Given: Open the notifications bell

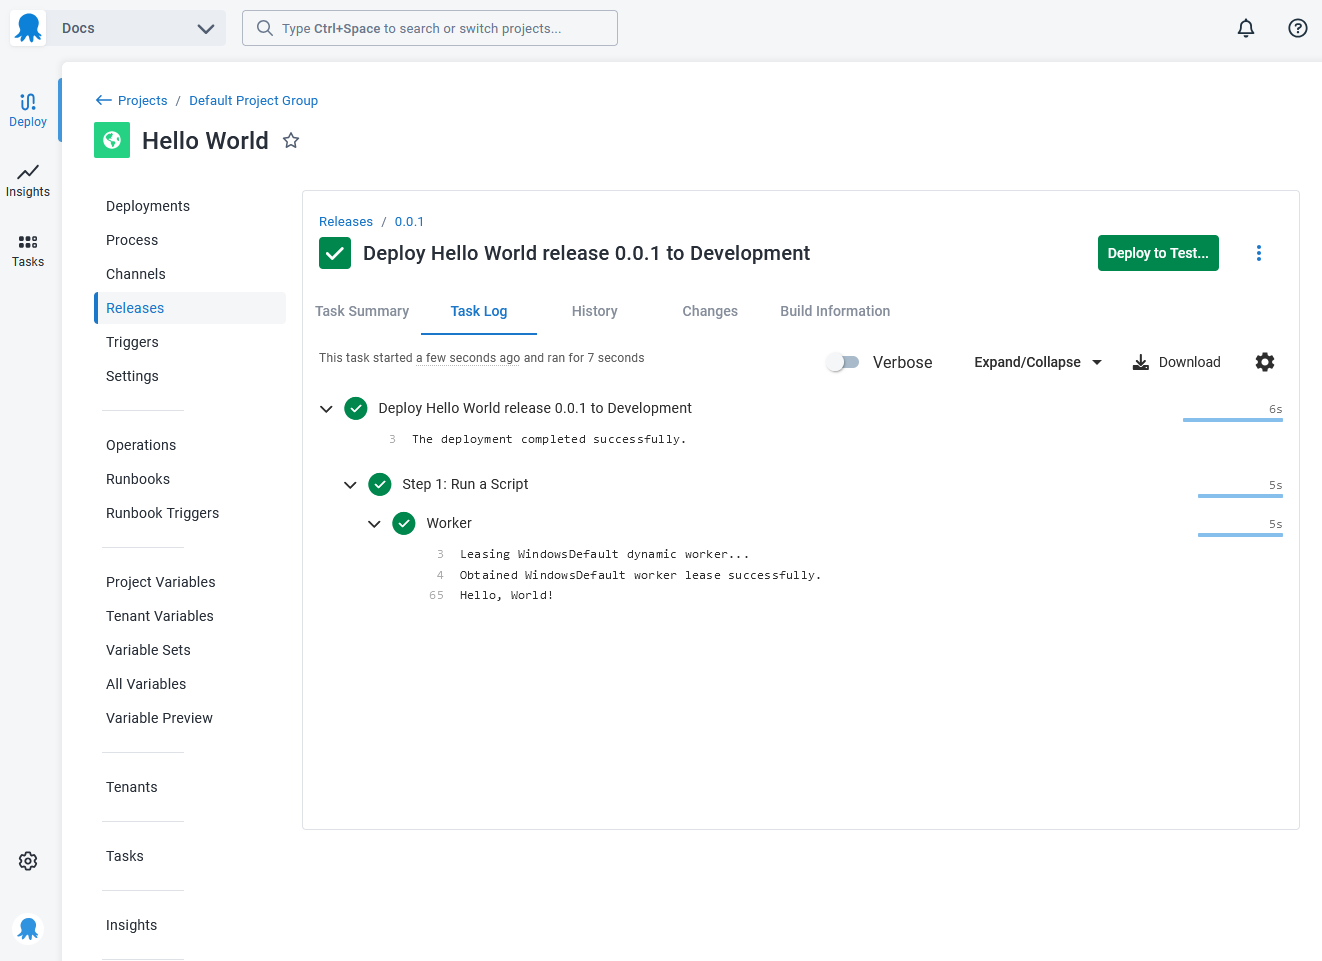Looking at the screenshot, I should [x=1246, y=28].
